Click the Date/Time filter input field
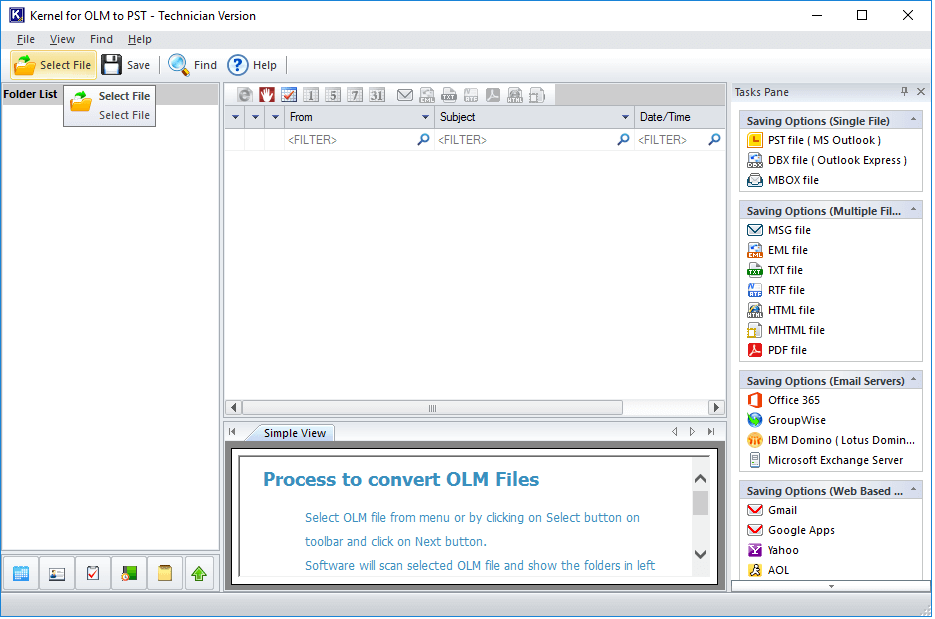The image size is (935, 619). click(x=679, y=140)
